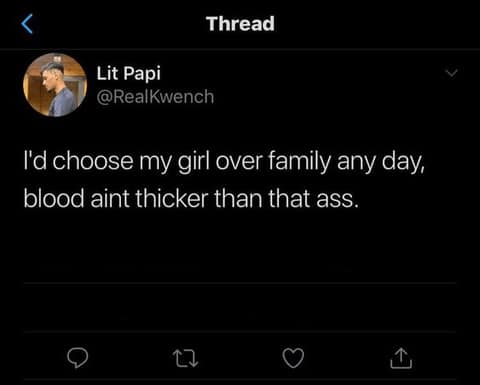Visit the @RealKwench handle
Viewport: 480px width, 385px height.
point(155,97)
